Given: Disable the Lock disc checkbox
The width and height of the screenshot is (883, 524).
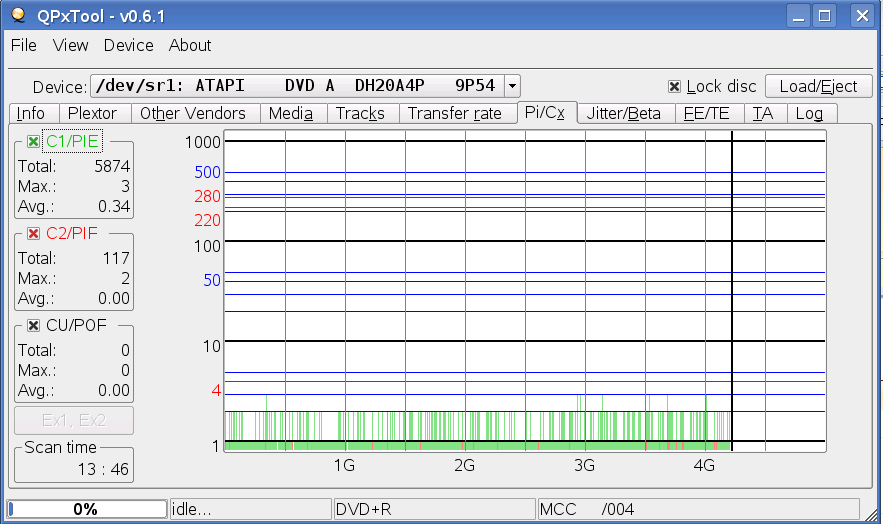Looking at the screenshot, I should click(x=675, y=86).
